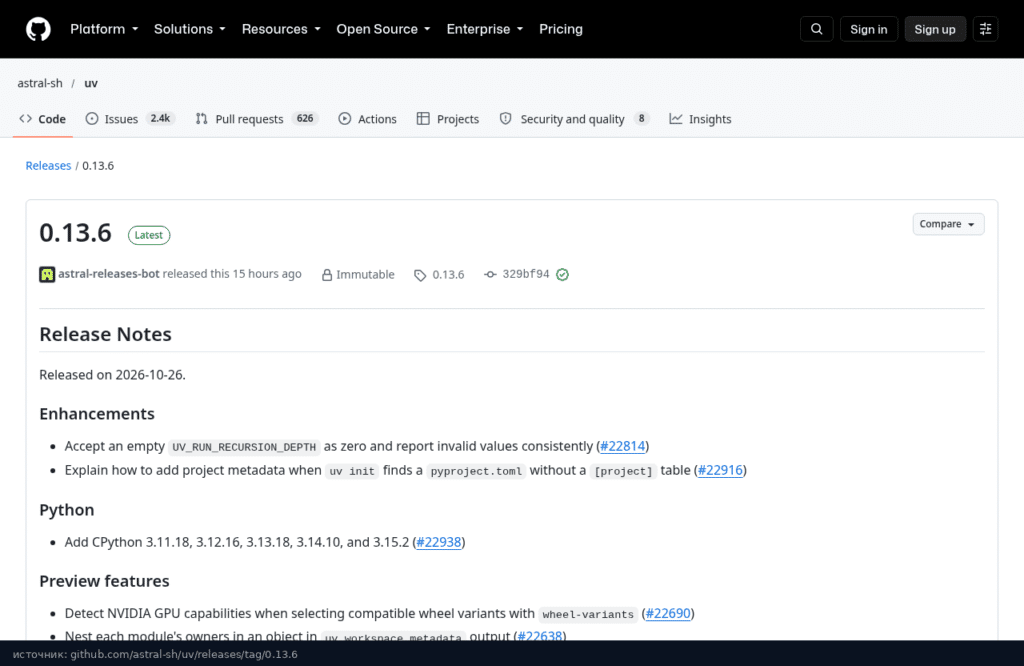1024x666 pixels.
Task: Click the [project] code text
Action: 623,471
